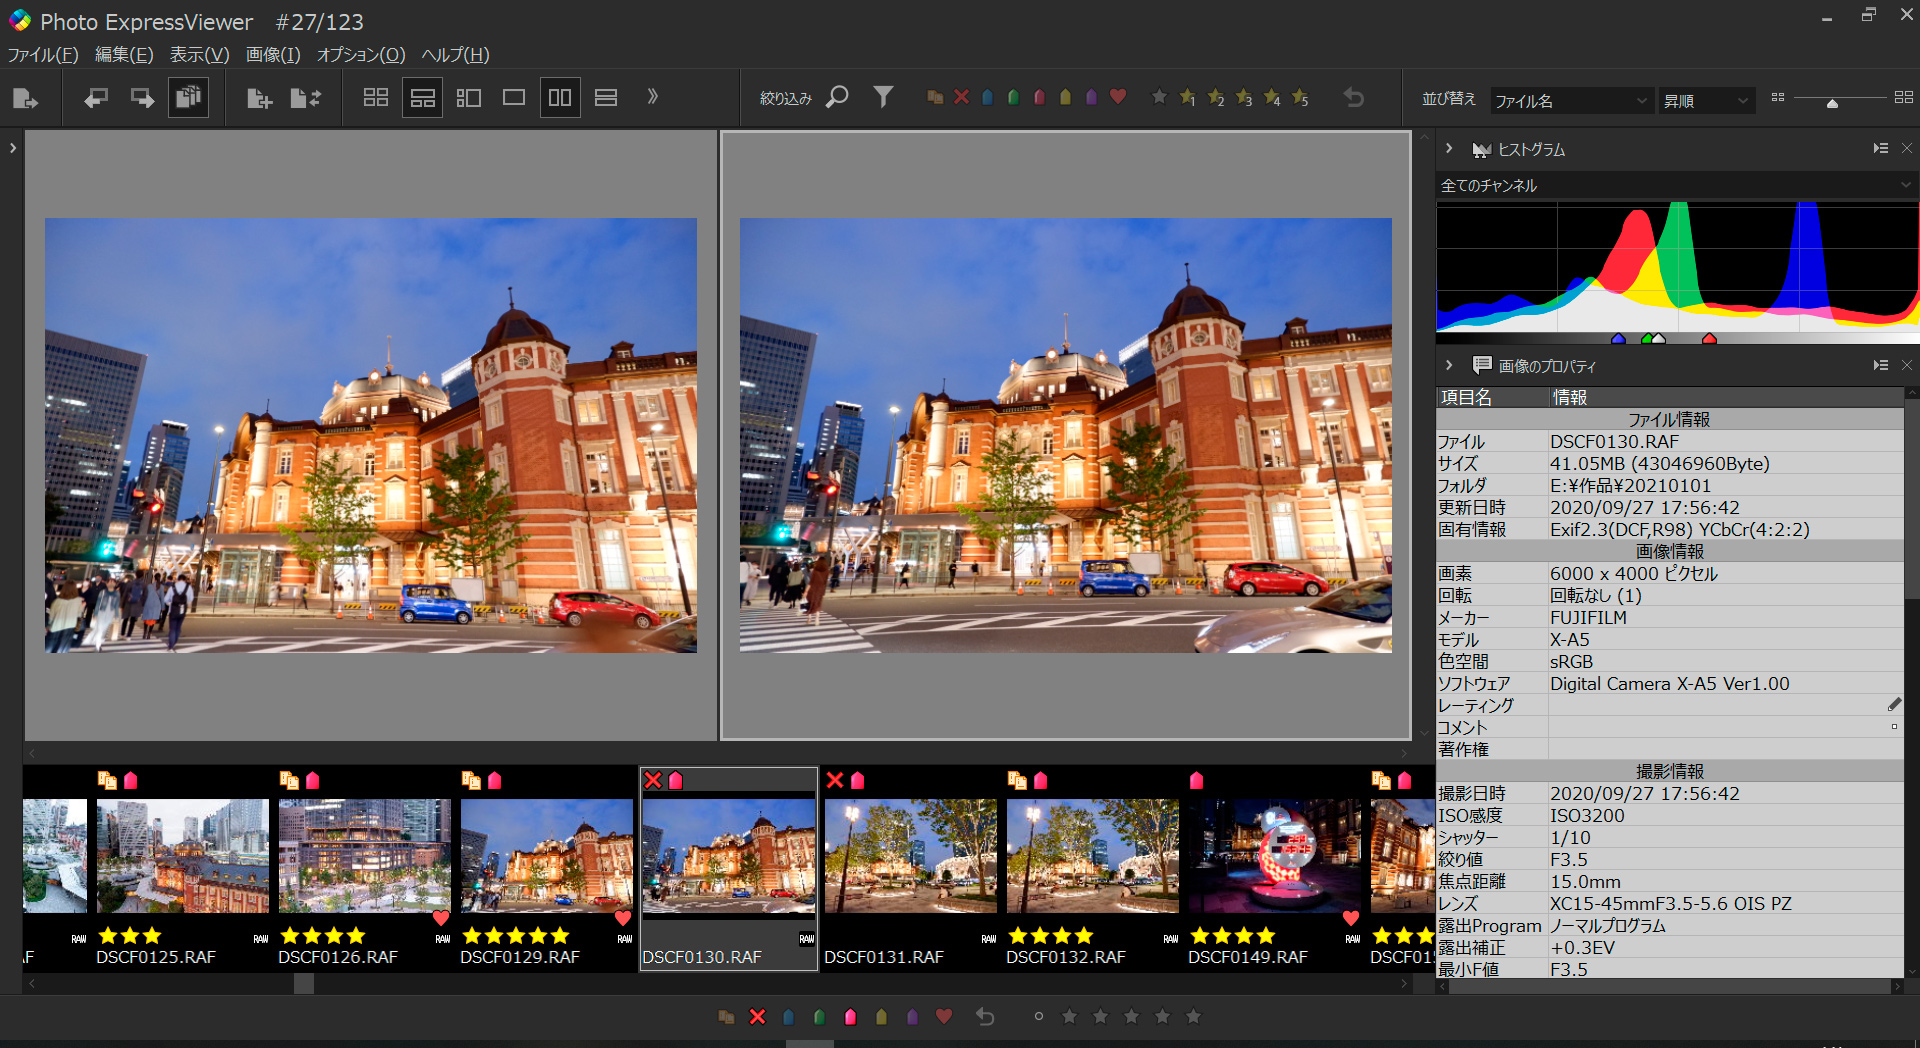The image size is (1920, 1048).
Task: Apply blue label in bottom rating bar
Action: [x=788, y=1016]
